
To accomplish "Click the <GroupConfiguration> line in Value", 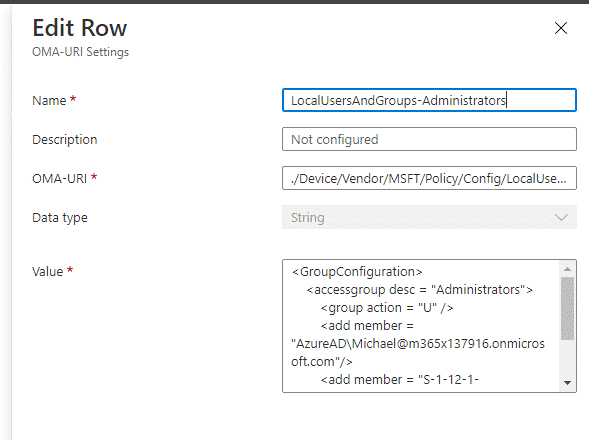I will (x=357, y=271).
